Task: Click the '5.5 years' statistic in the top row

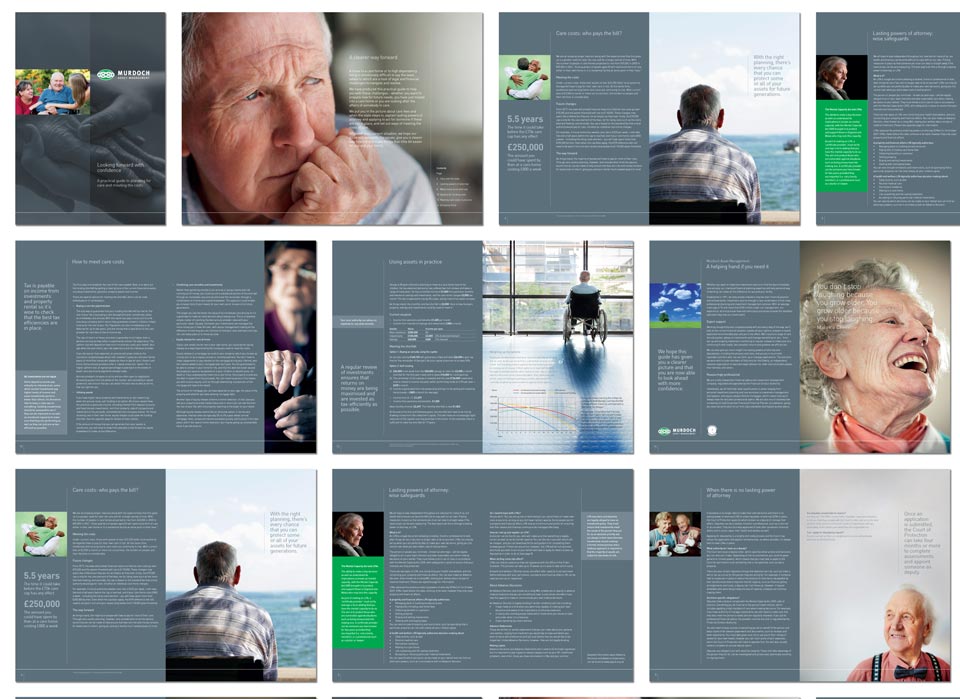Action: pos(525,119)
